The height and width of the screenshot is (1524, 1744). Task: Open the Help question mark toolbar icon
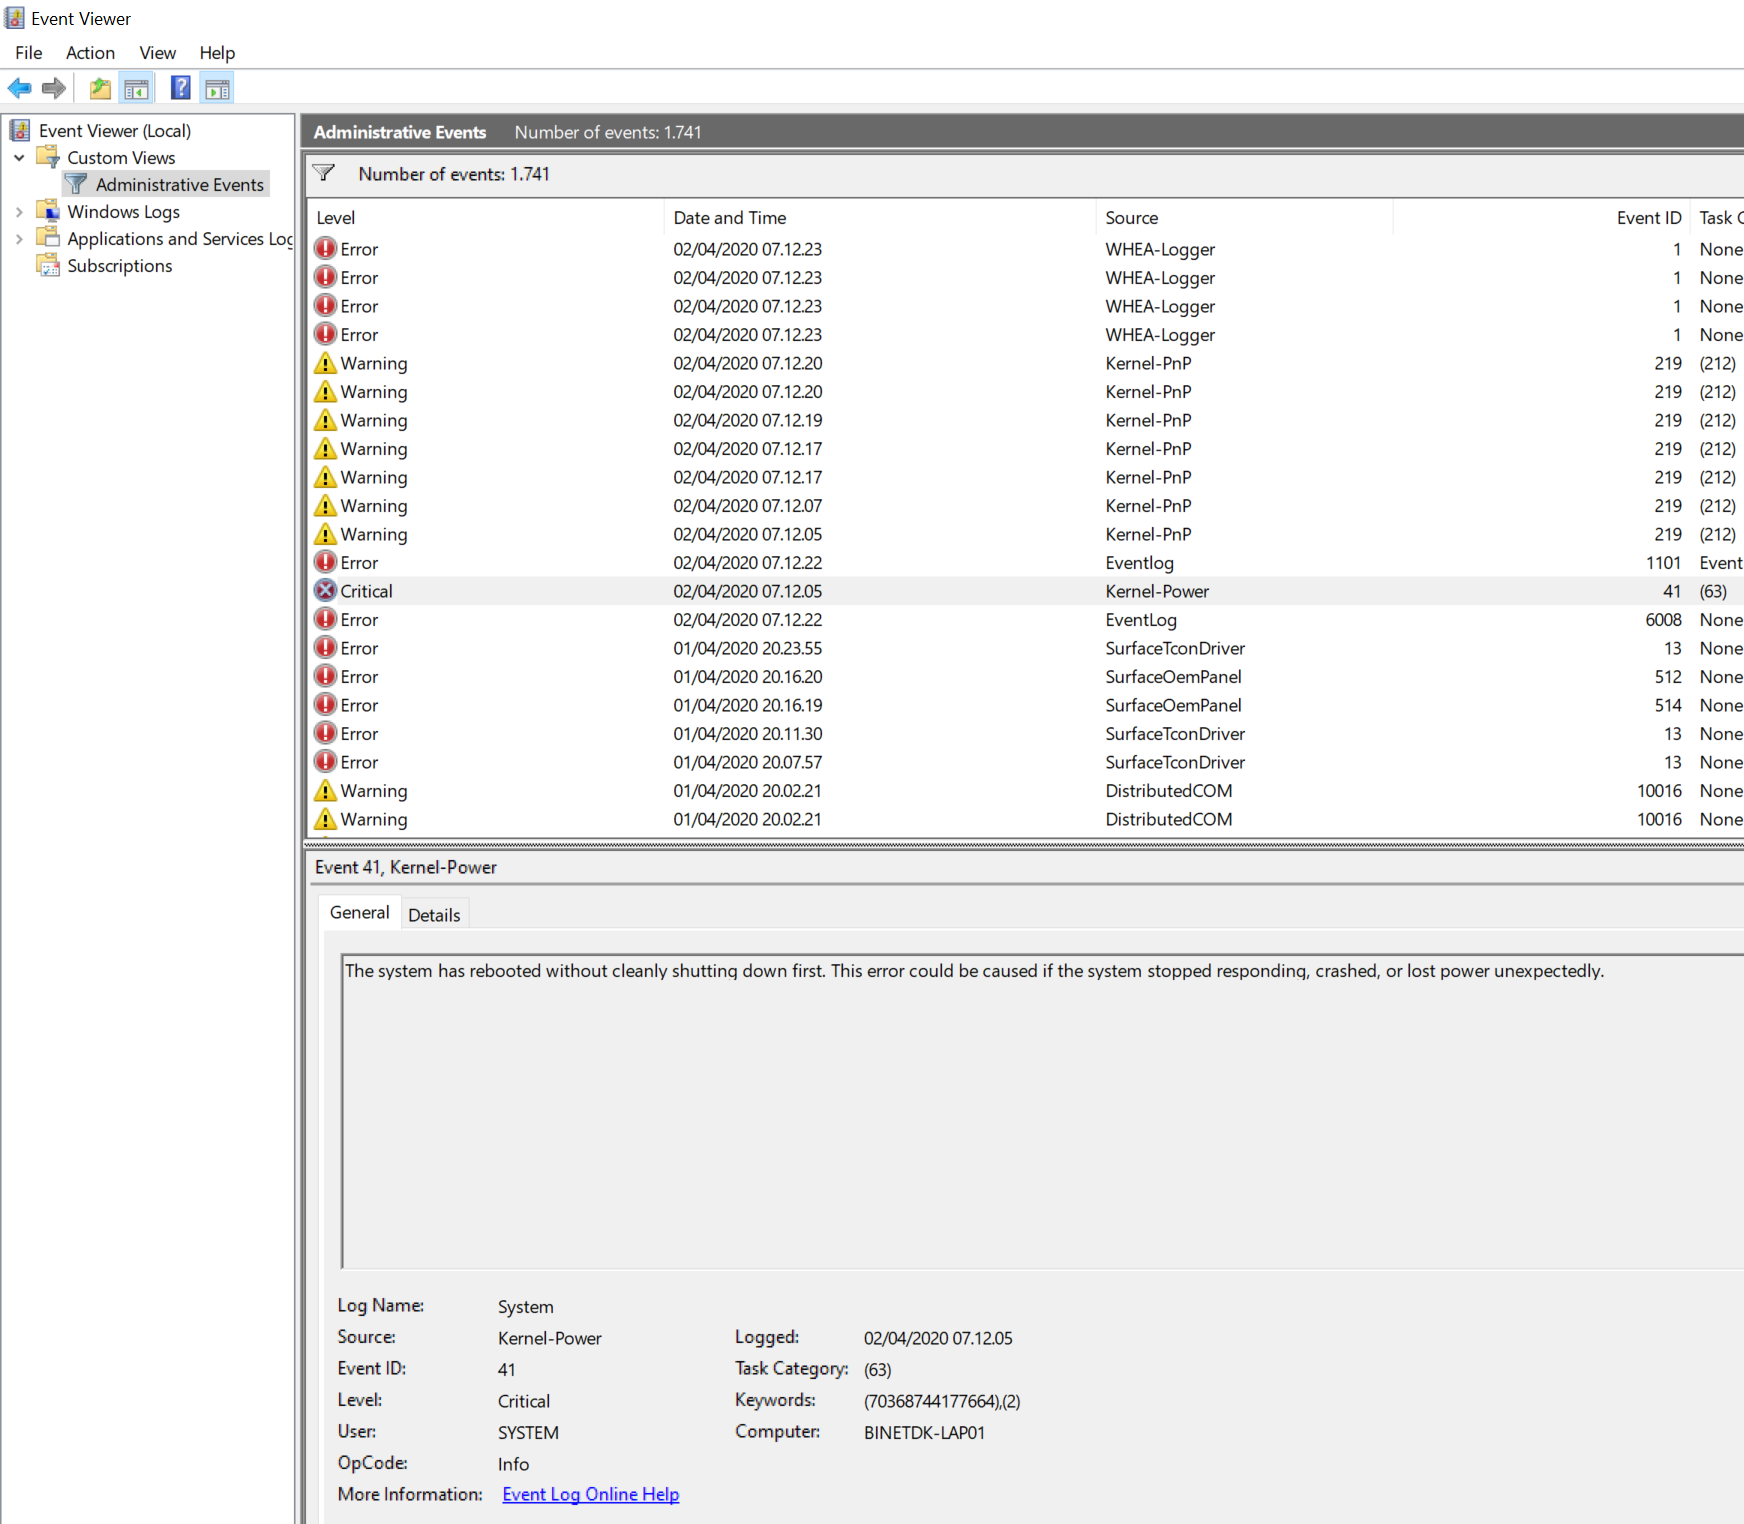[181, 88]
